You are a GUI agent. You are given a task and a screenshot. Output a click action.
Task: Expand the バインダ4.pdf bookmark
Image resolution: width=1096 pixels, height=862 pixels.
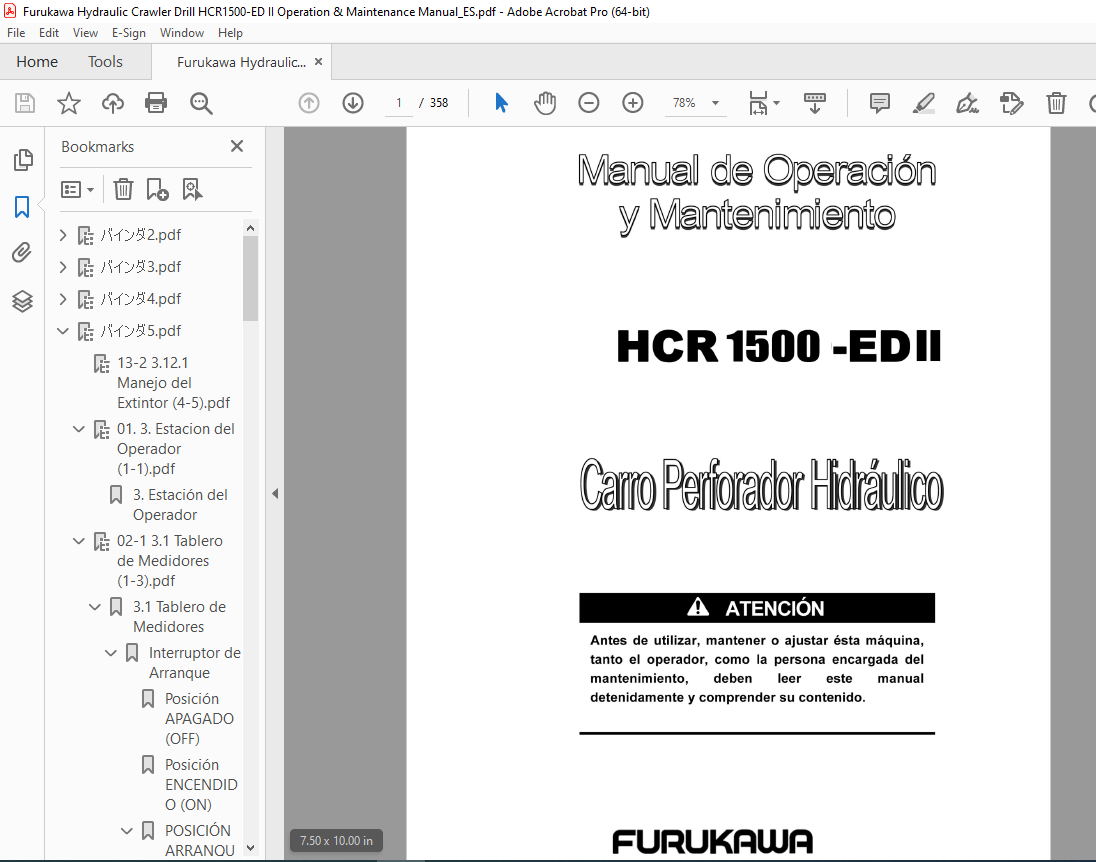pos(63,299)
